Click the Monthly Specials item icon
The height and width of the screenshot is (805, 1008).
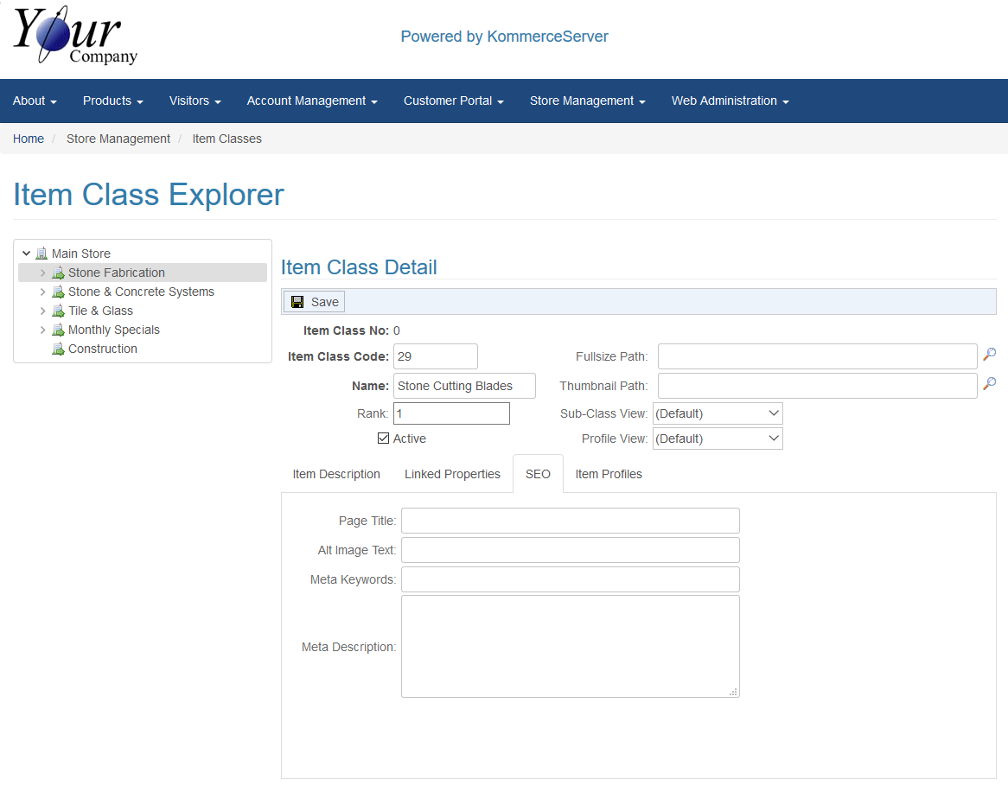58,330
